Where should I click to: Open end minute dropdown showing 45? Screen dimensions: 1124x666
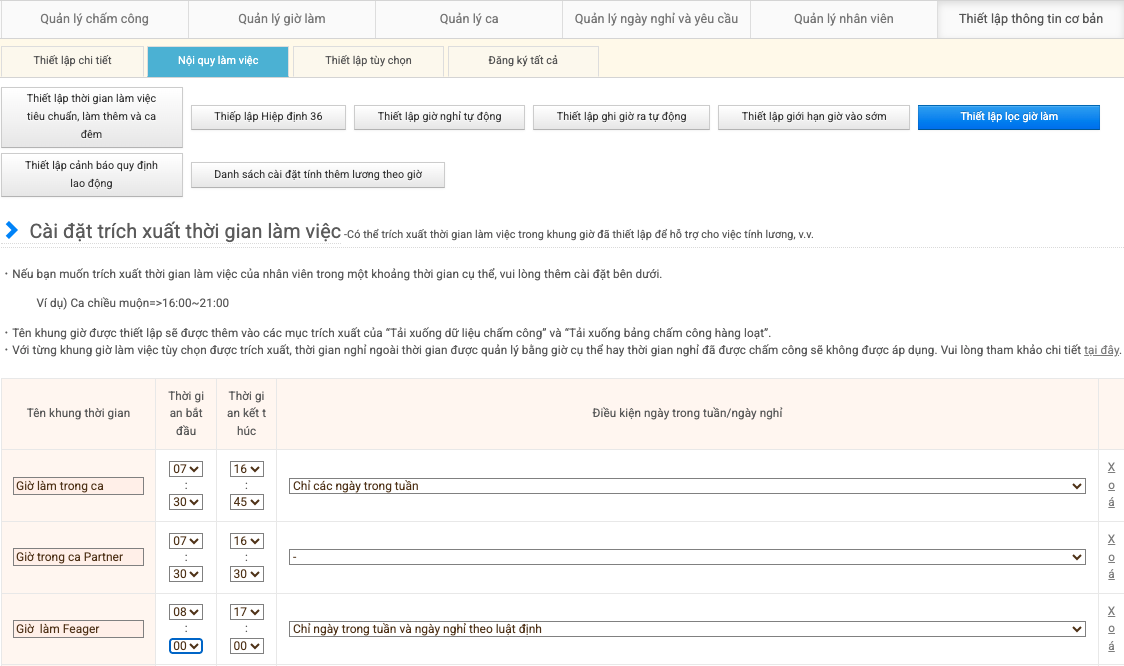[247, 502]
